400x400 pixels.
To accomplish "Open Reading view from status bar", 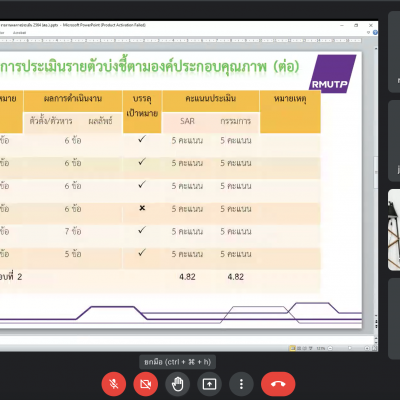I will pos(304,348).
